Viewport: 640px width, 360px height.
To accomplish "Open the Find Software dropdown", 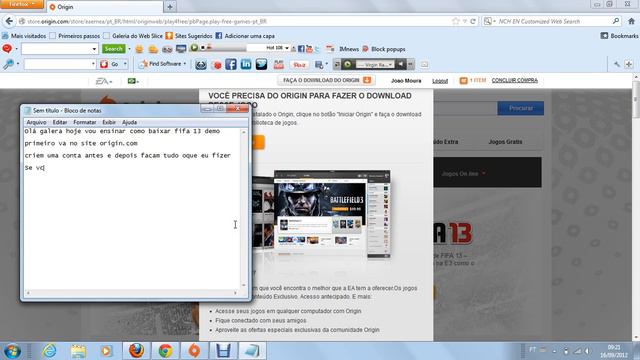I will (x=163, y=64).
